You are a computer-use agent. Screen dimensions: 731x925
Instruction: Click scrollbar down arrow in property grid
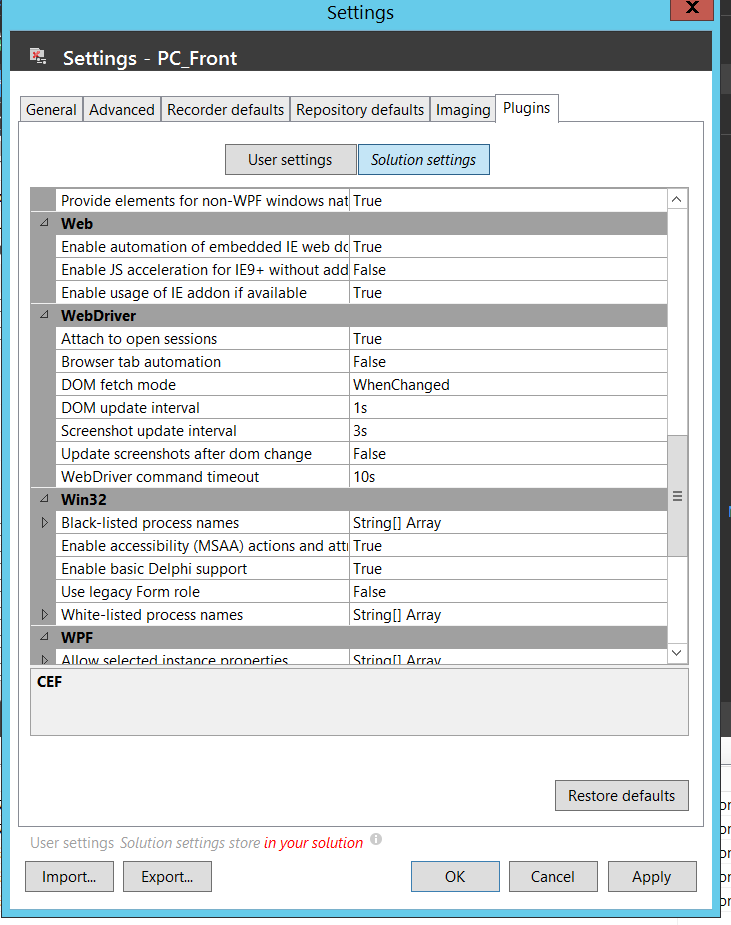tap(677, 653)
